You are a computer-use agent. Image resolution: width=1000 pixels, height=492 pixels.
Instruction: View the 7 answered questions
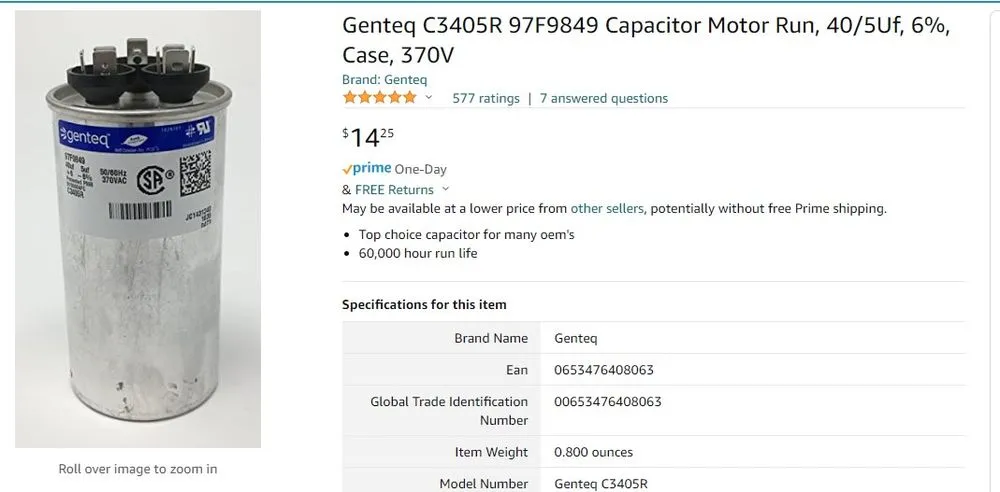click(x=604, y=98)
